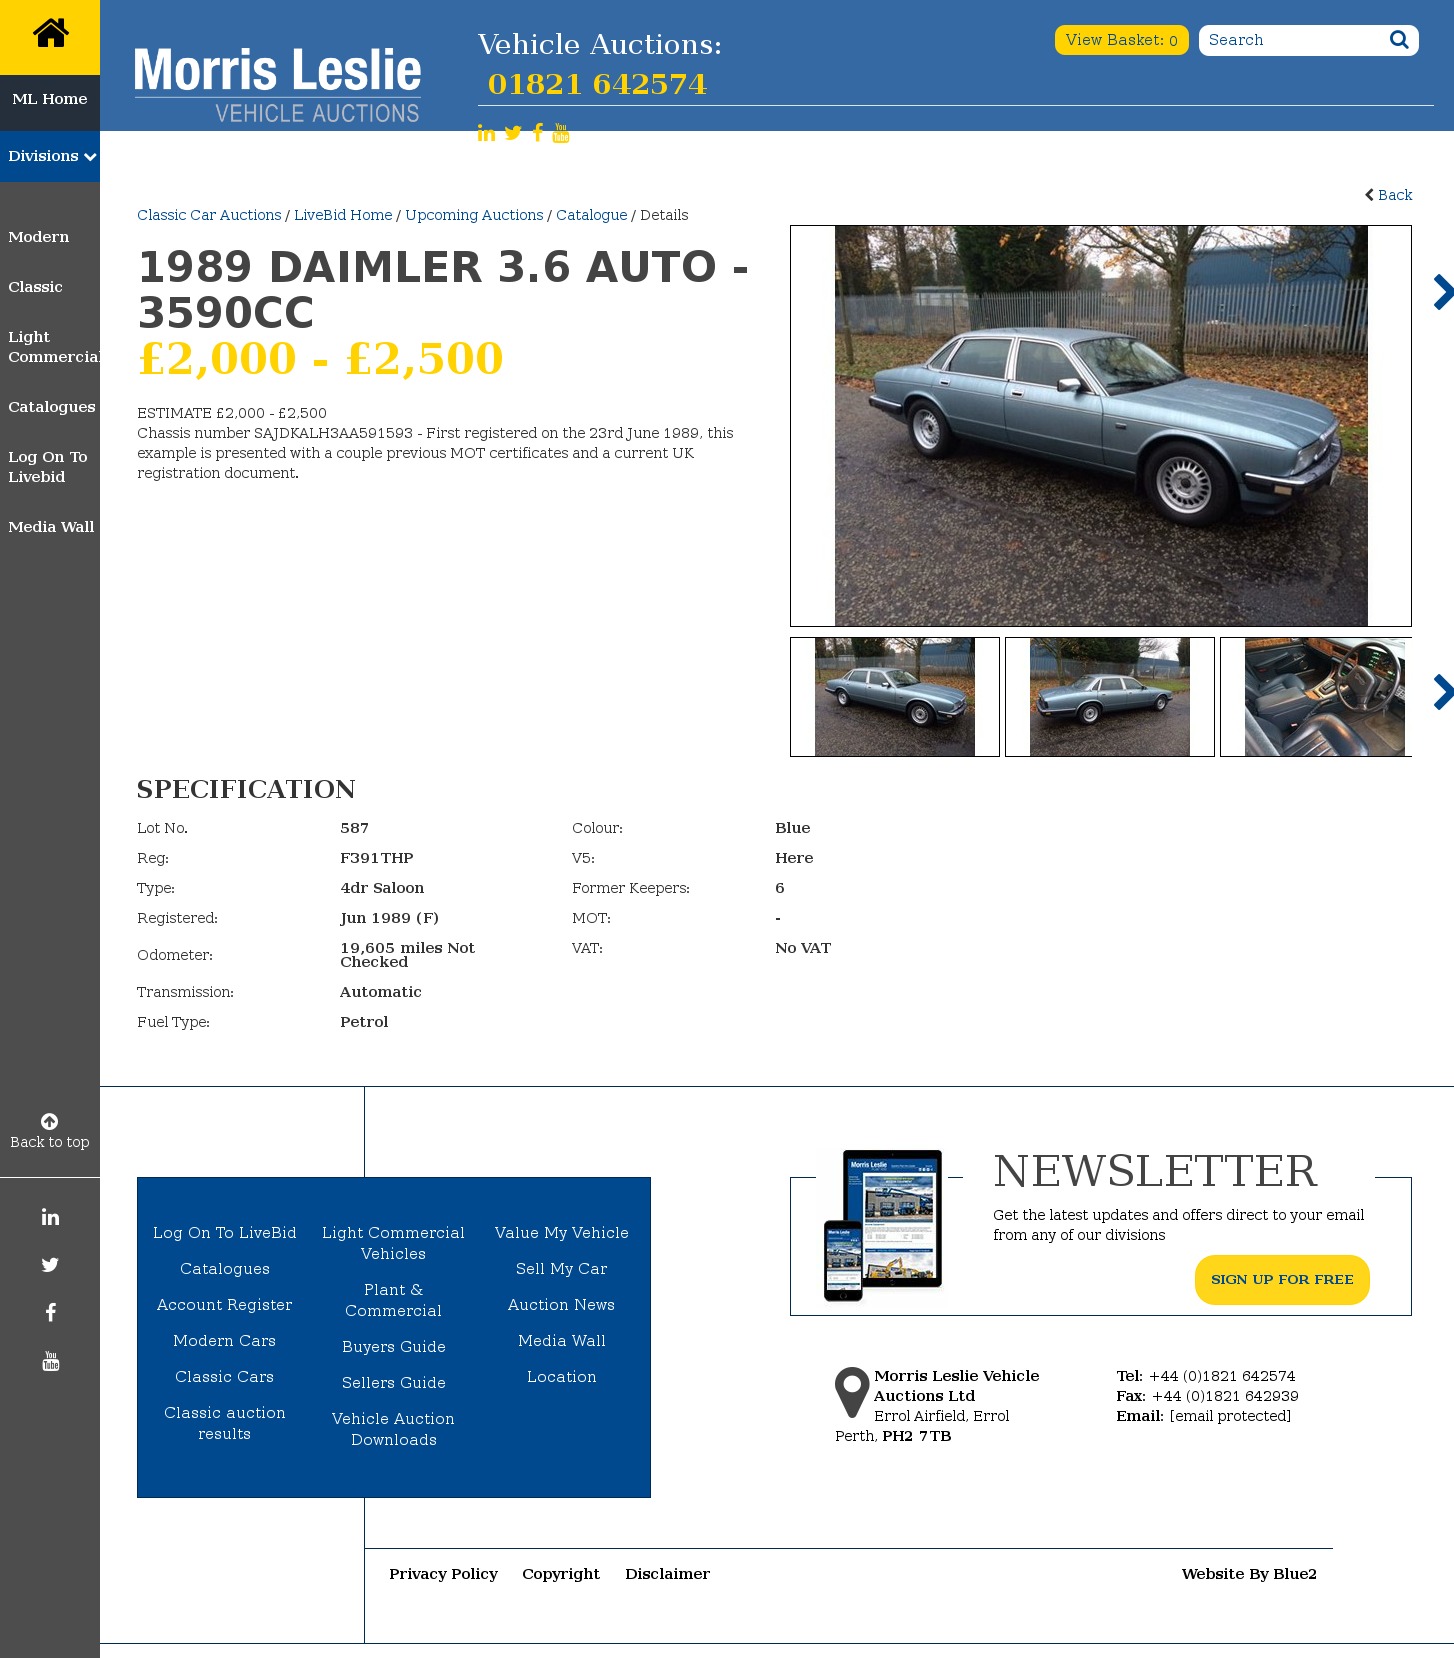Click the home icon in the sidebar

point(50,34)
